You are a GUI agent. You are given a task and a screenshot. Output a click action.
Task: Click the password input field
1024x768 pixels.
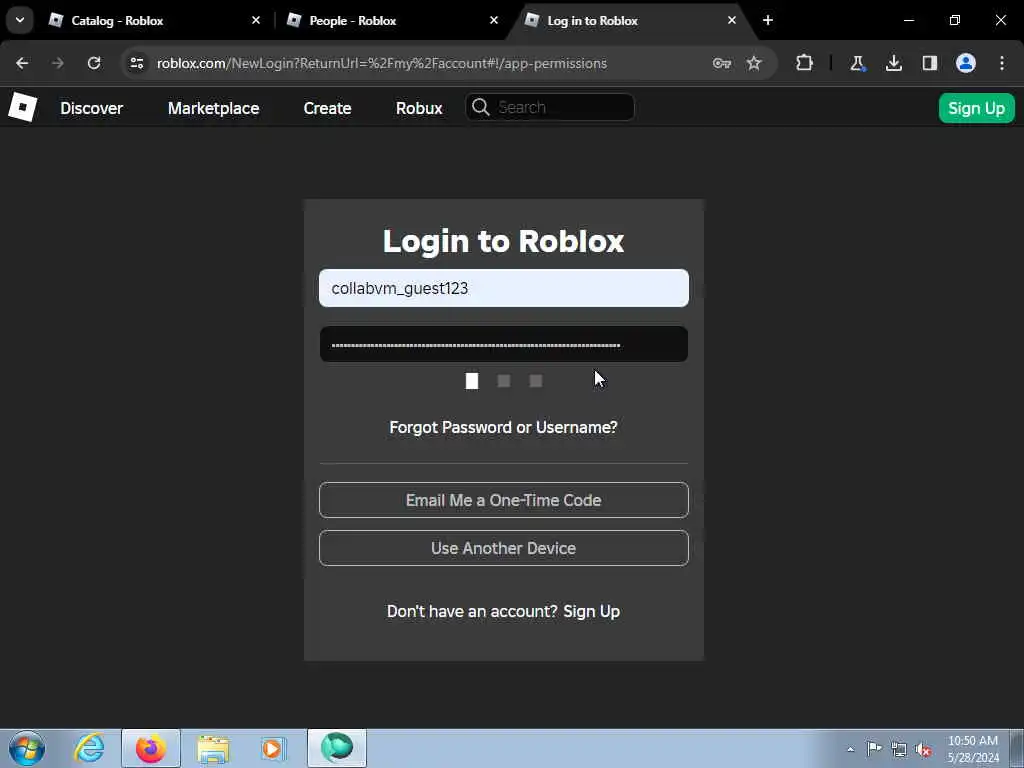[504, 344]
